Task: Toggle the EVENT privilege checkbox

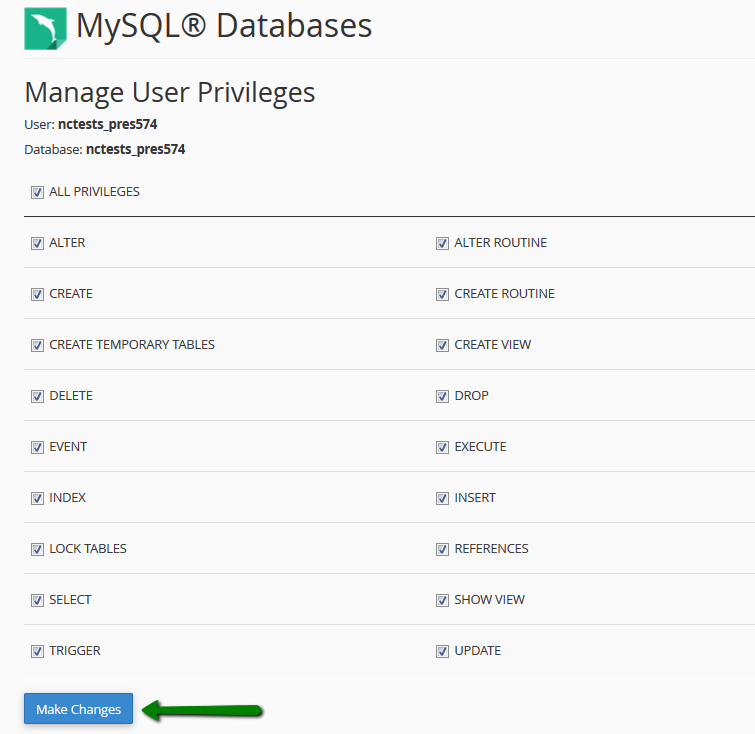Action: pos(37,448)
